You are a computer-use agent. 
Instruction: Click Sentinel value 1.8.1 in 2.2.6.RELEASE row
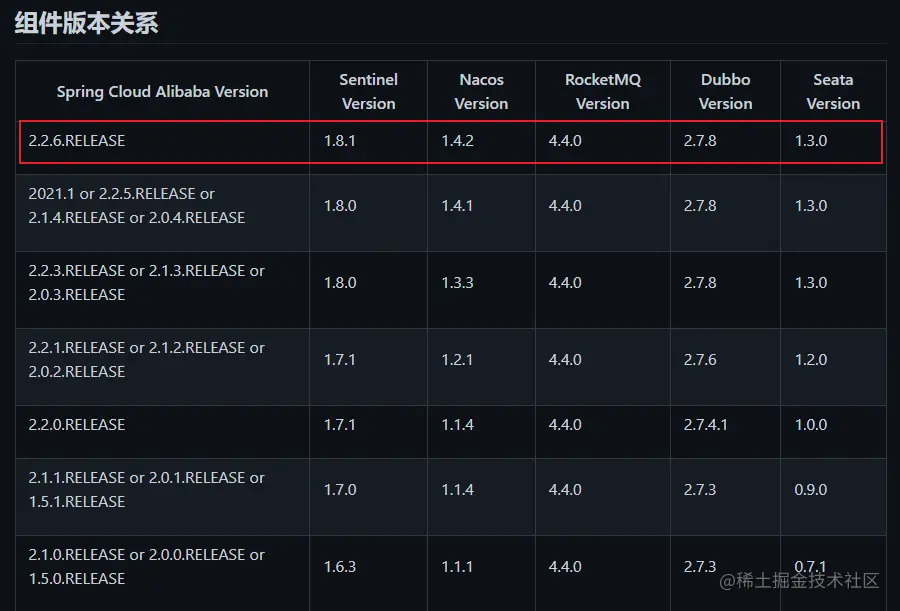tap(340, 141)
